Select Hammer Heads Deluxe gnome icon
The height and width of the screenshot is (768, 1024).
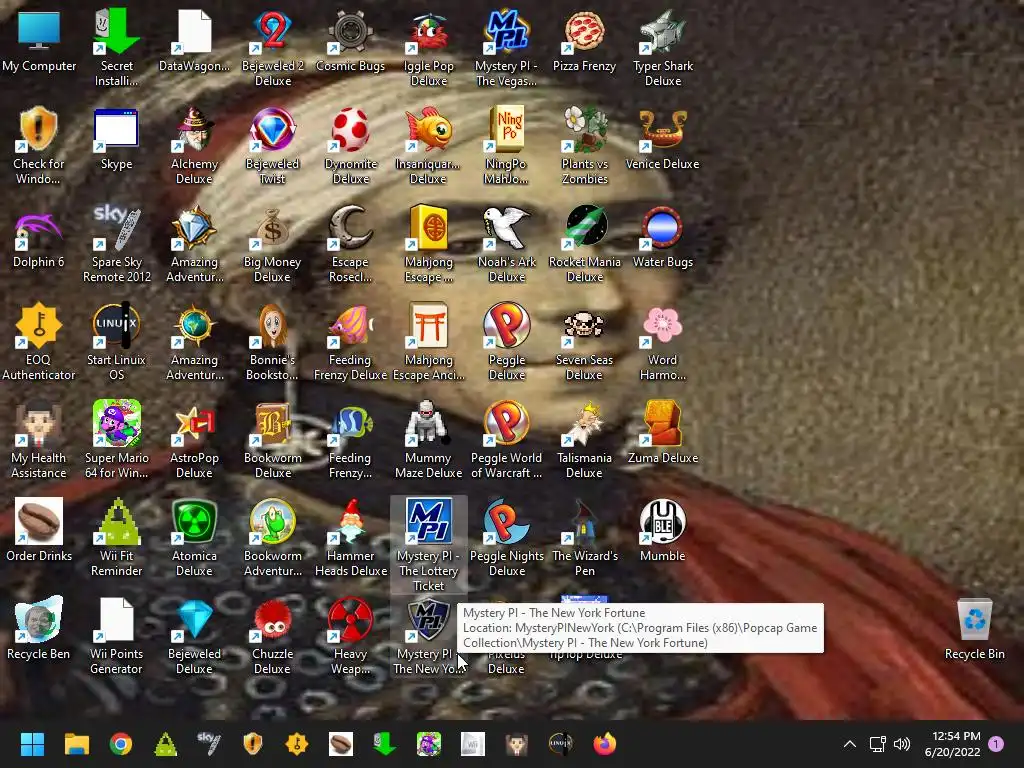click(x=351, y=537)
